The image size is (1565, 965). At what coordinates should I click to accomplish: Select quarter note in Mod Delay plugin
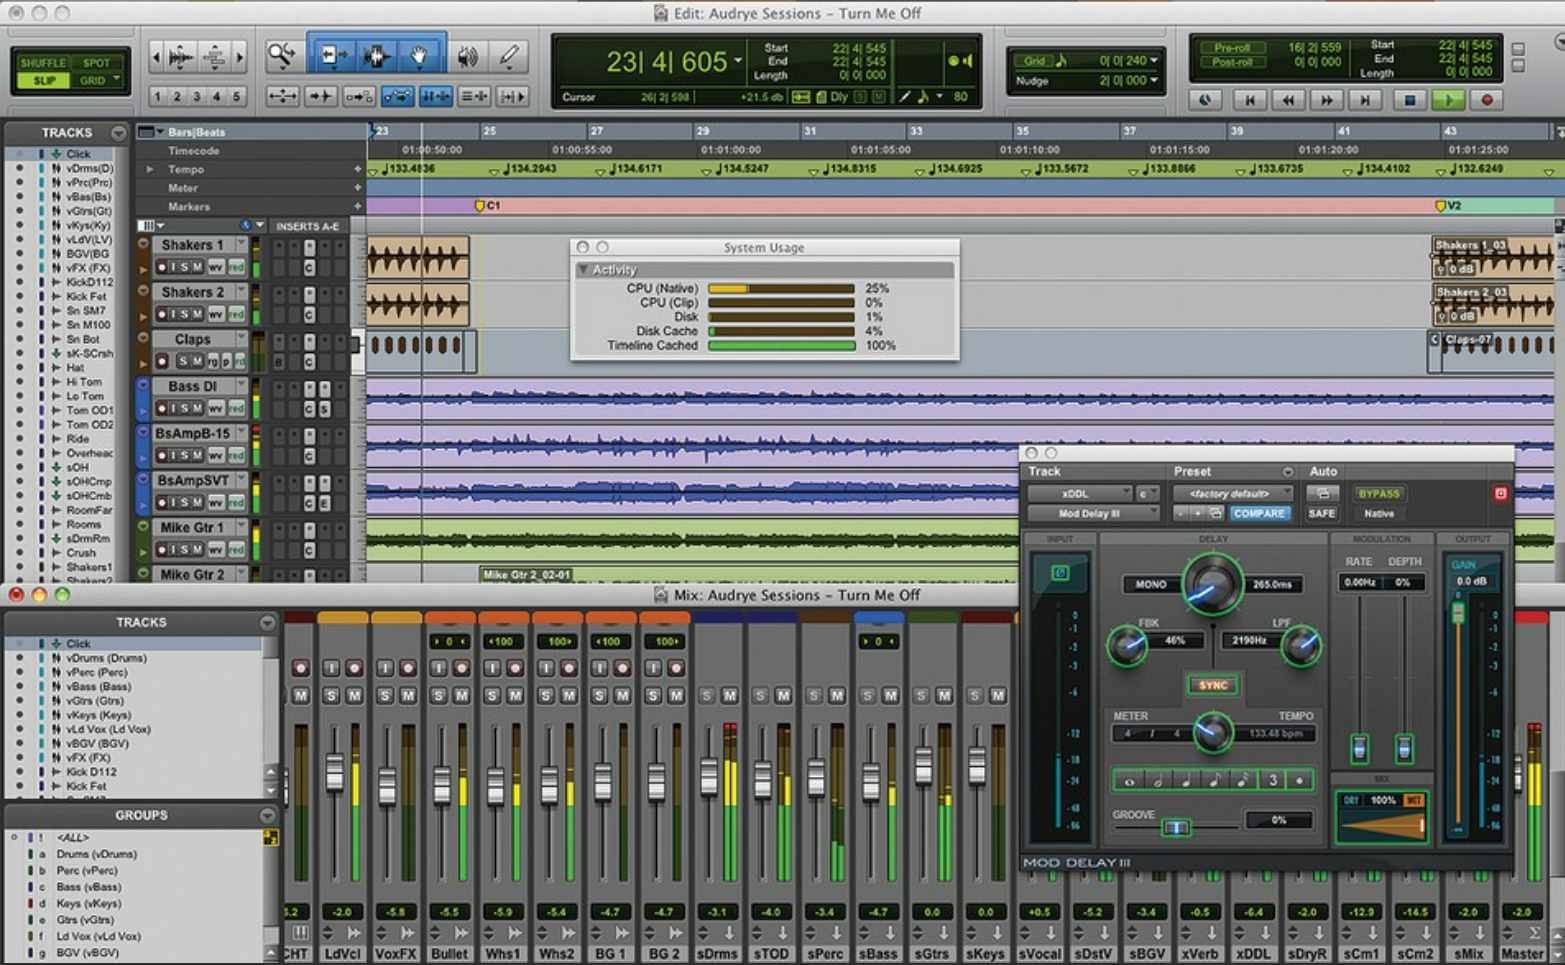(1186, 781)
